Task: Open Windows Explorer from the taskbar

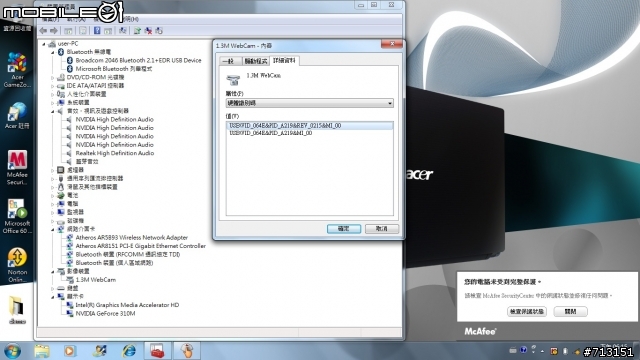Action: coord(41,351)
